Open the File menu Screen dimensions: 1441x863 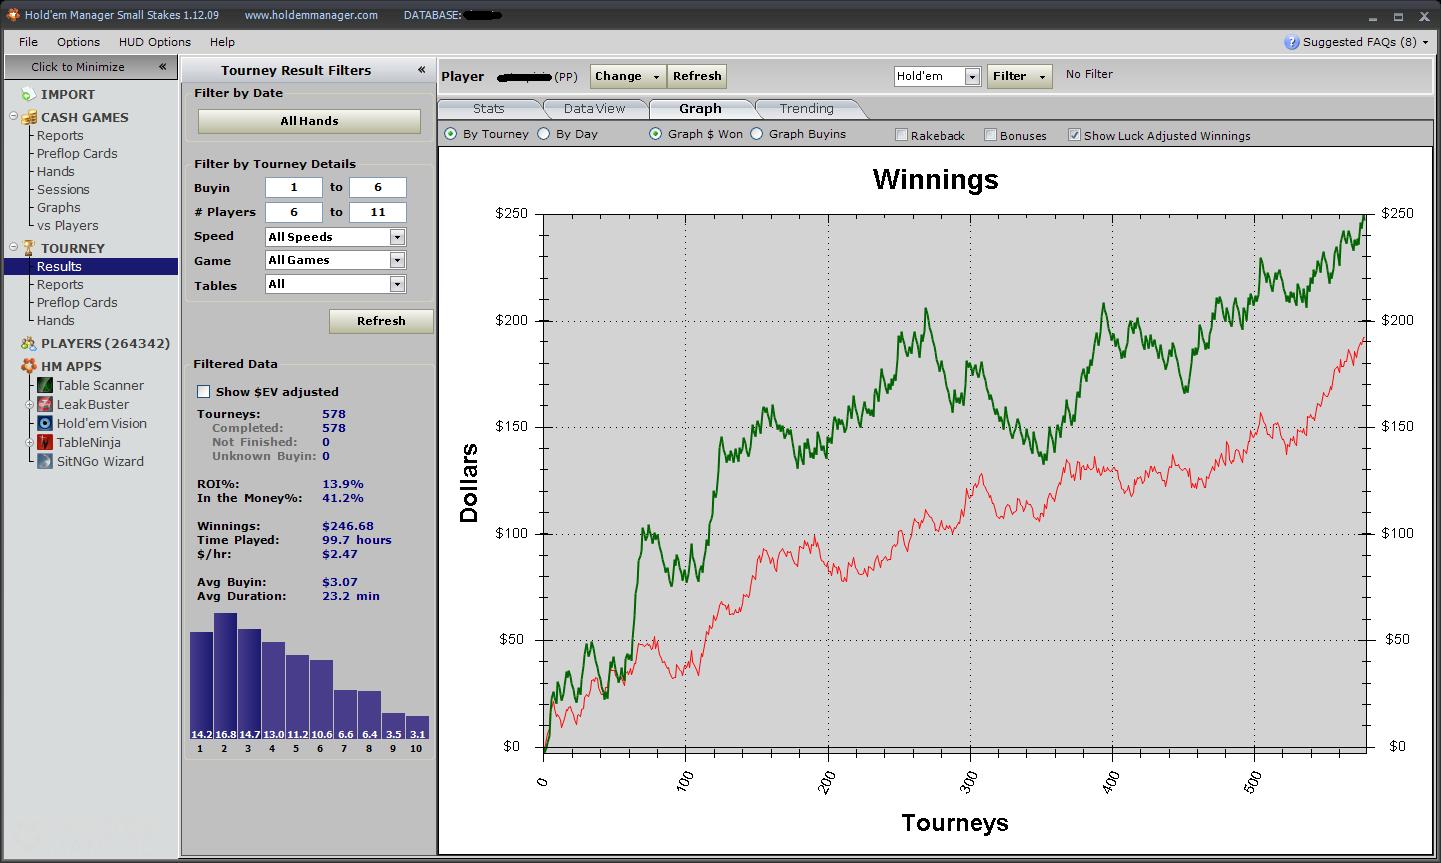coord(28,42)
